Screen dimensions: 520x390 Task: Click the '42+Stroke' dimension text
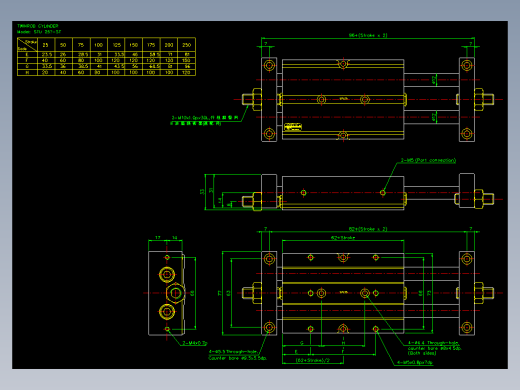pos(343,238)
